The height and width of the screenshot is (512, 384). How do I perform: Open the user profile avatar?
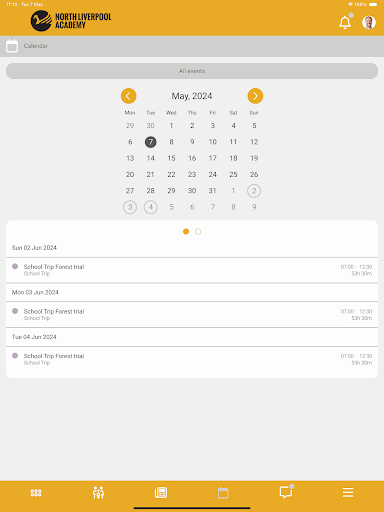tap(369, 23)
